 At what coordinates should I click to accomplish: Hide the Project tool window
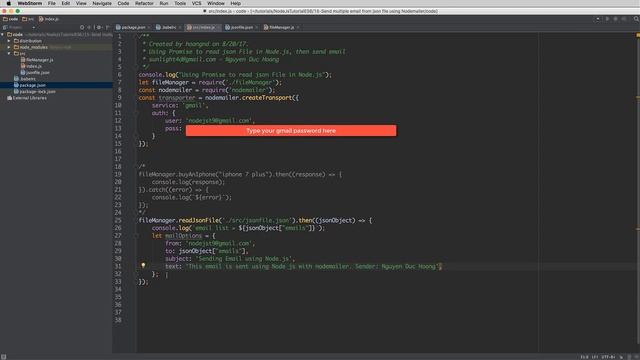pos(107,27)
